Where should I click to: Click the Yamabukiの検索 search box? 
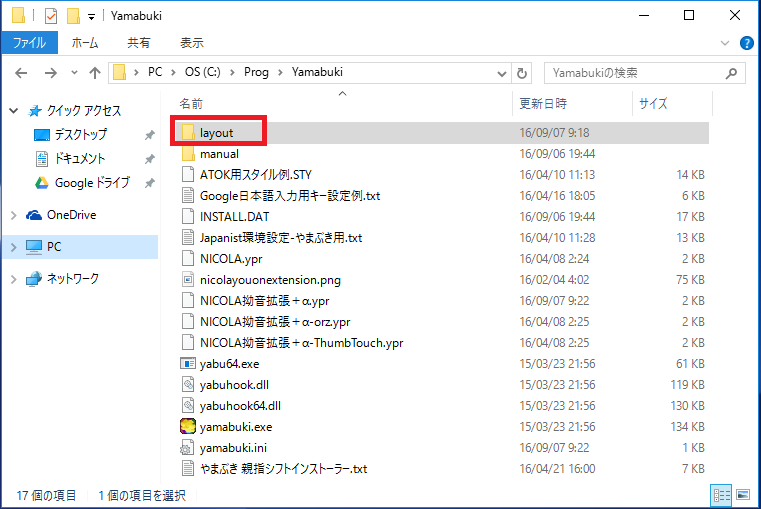click(645, 73)
